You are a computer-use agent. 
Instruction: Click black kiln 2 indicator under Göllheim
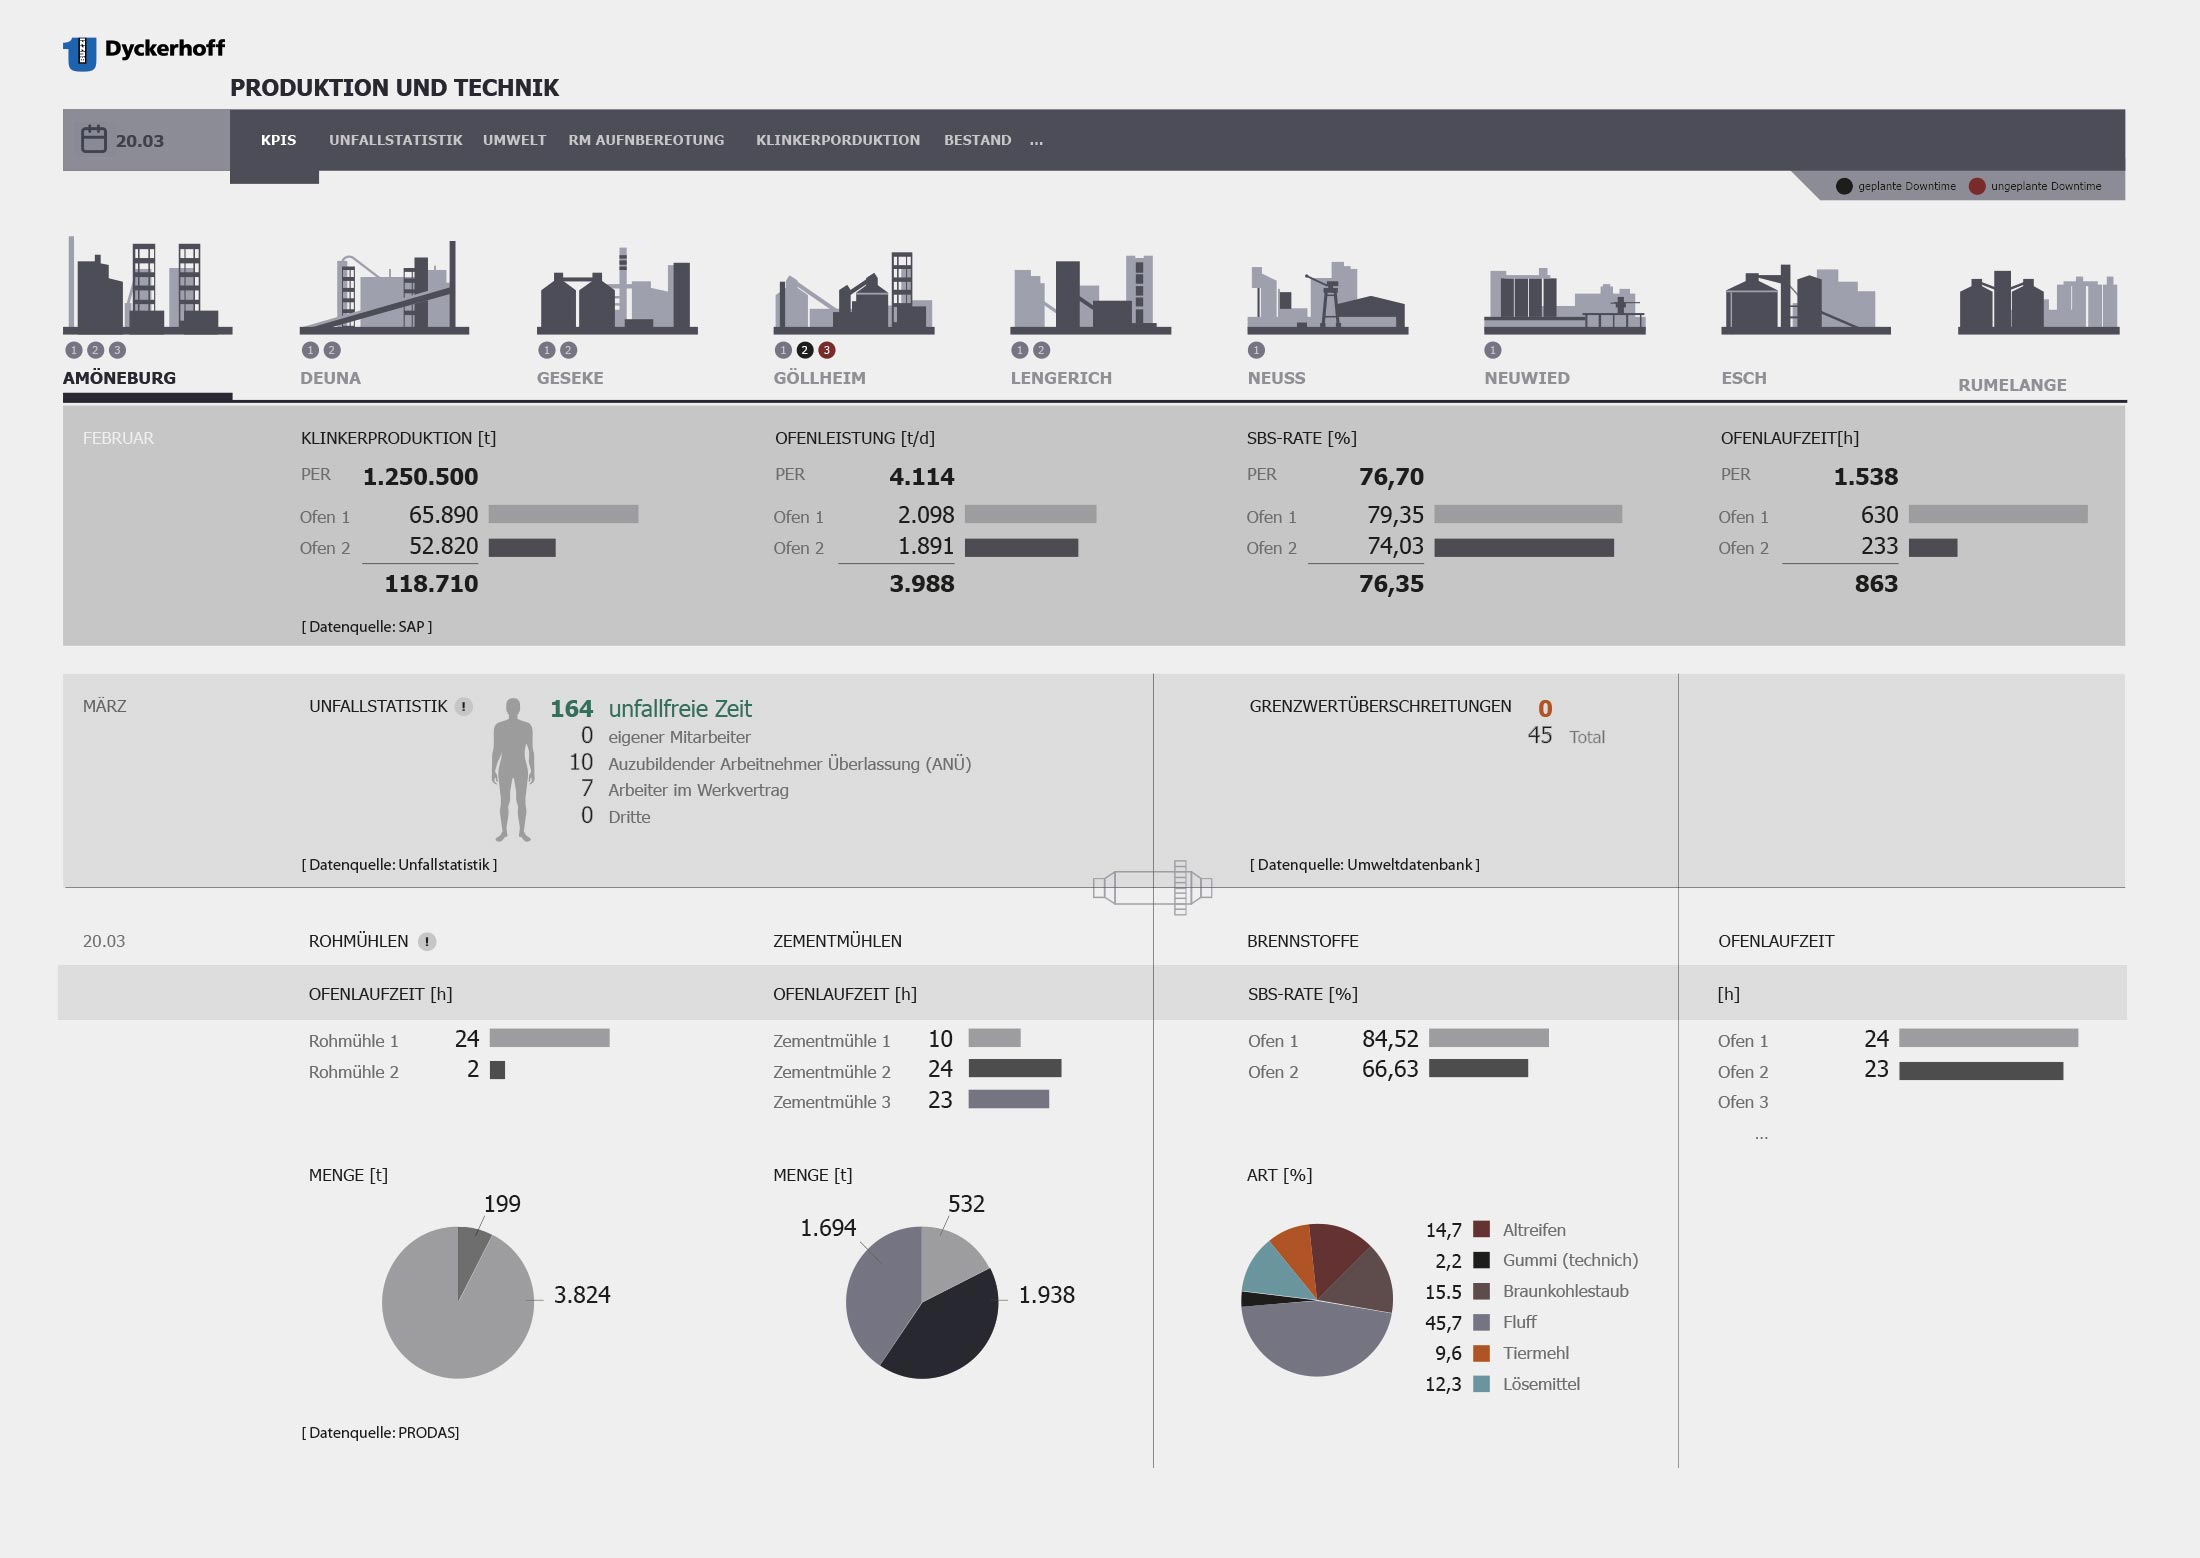point(805,350)
